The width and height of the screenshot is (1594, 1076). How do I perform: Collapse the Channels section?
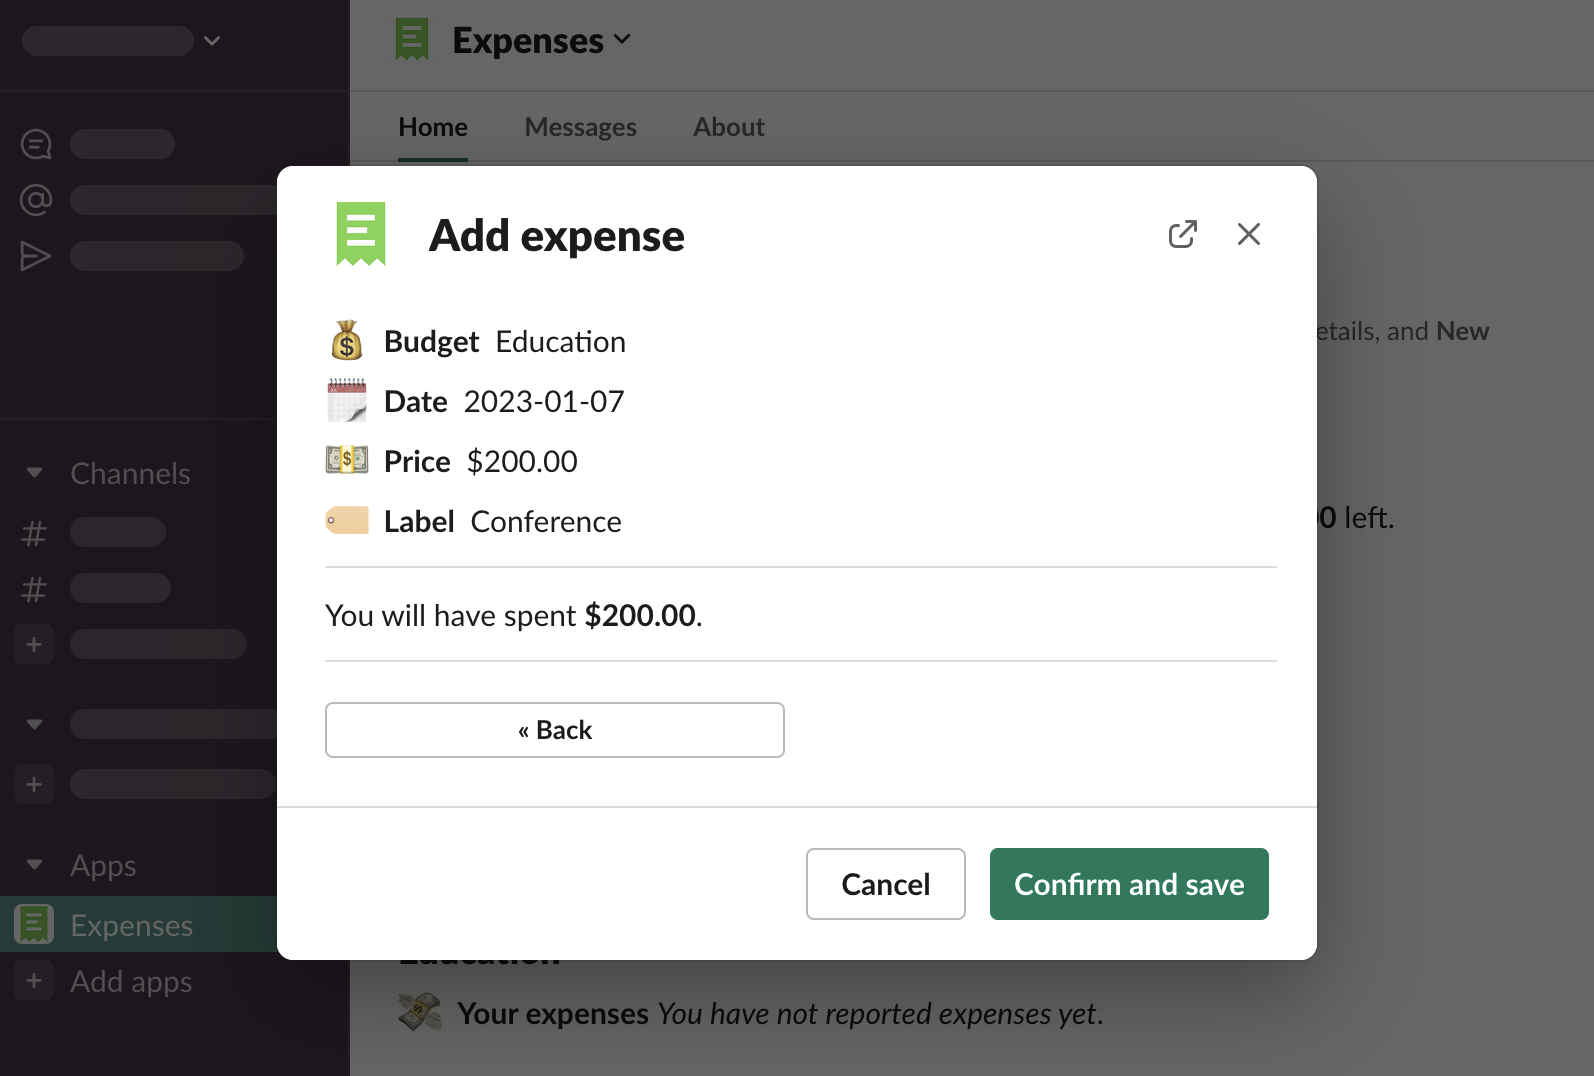[35, 473]
